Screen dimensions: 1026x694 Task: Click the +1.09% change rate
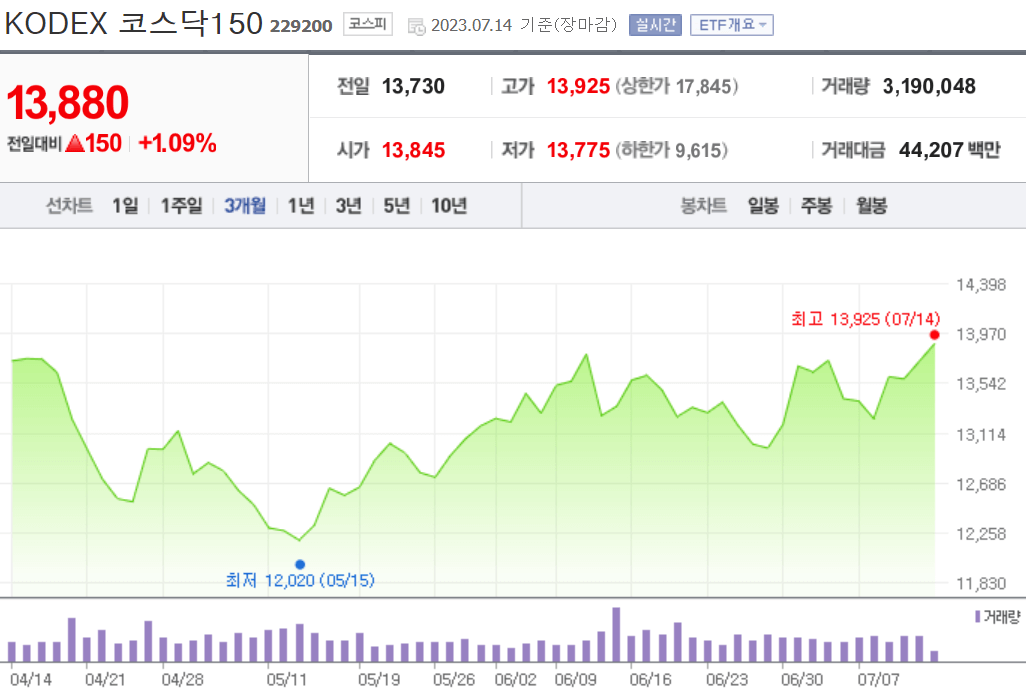pos(177,143)
